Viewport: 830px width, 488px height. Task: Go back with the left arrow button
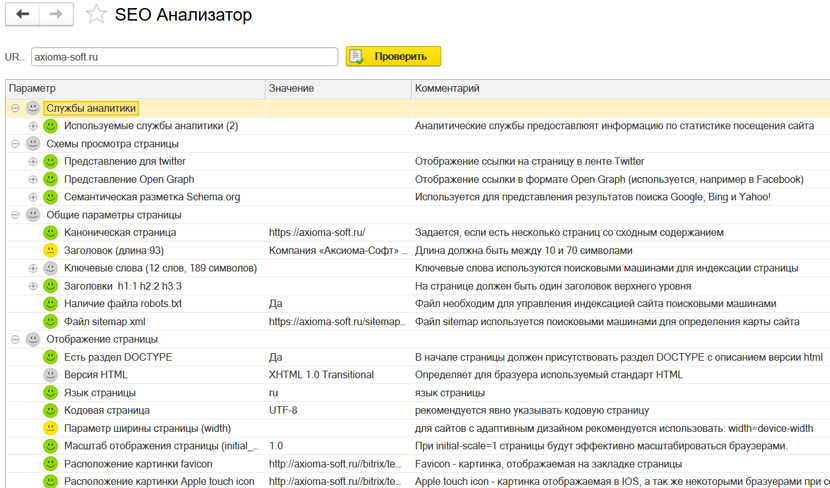click(x=22, y=14)
